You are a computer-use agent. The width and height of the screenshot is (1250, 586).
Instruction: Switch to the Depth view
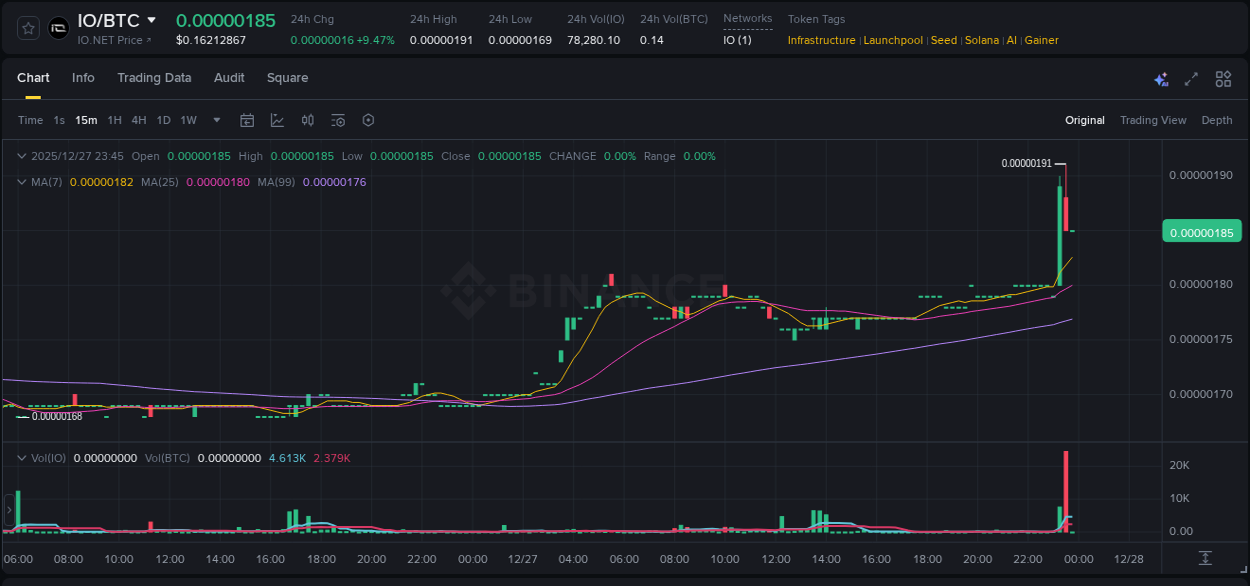[x=1217, y=120]
